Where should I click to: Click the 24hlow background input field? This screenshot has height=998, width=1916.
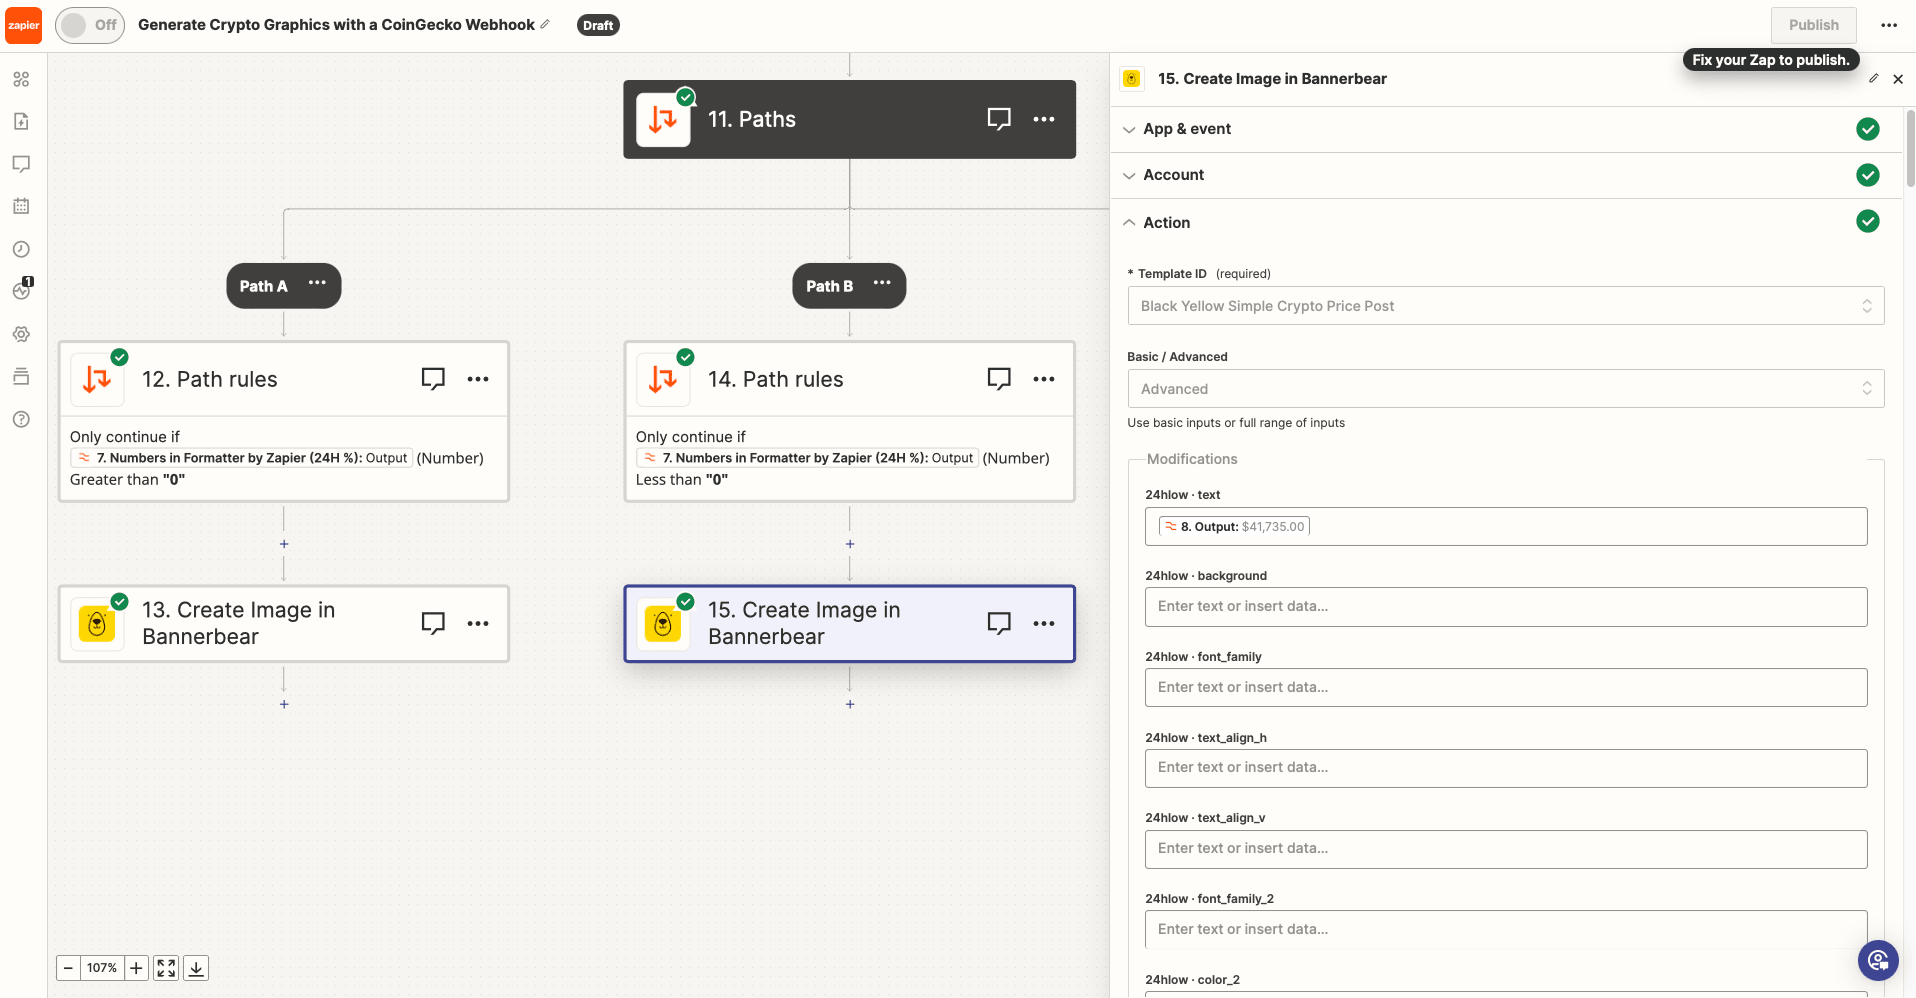pyautogui.click(x=1505, y=606)
